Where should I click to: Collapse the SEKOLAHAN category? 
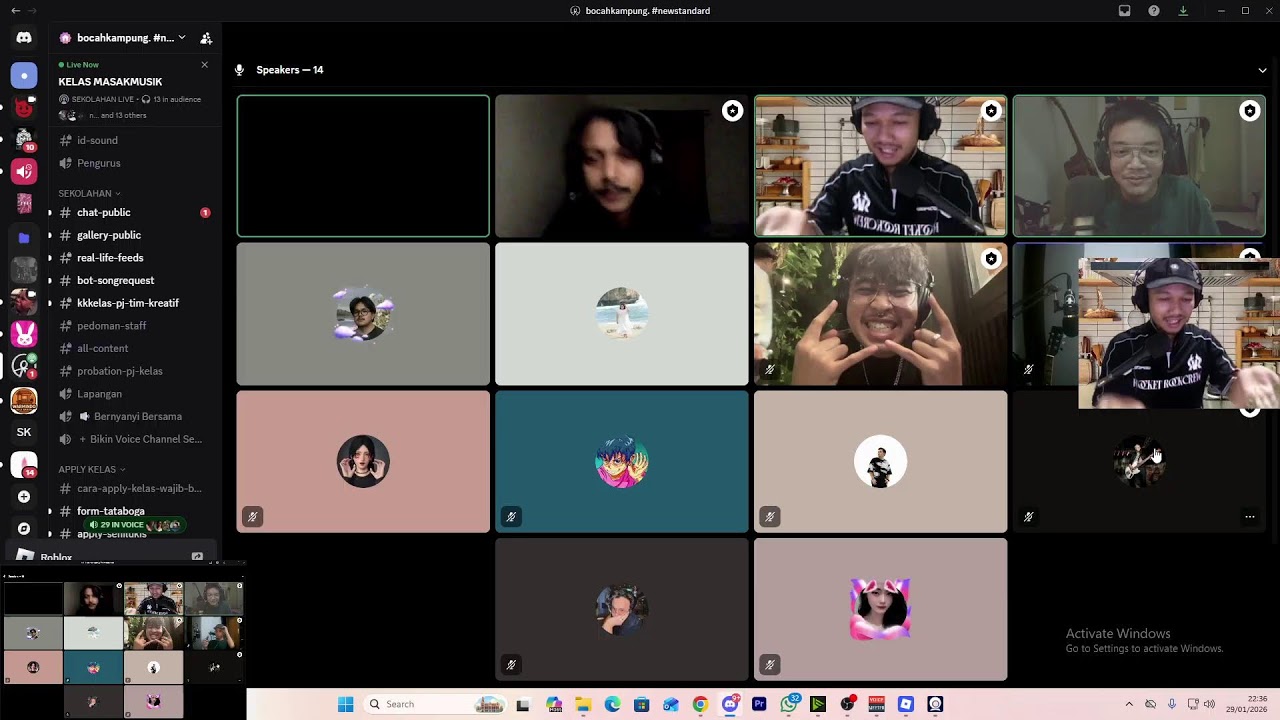tap(89, 193)
